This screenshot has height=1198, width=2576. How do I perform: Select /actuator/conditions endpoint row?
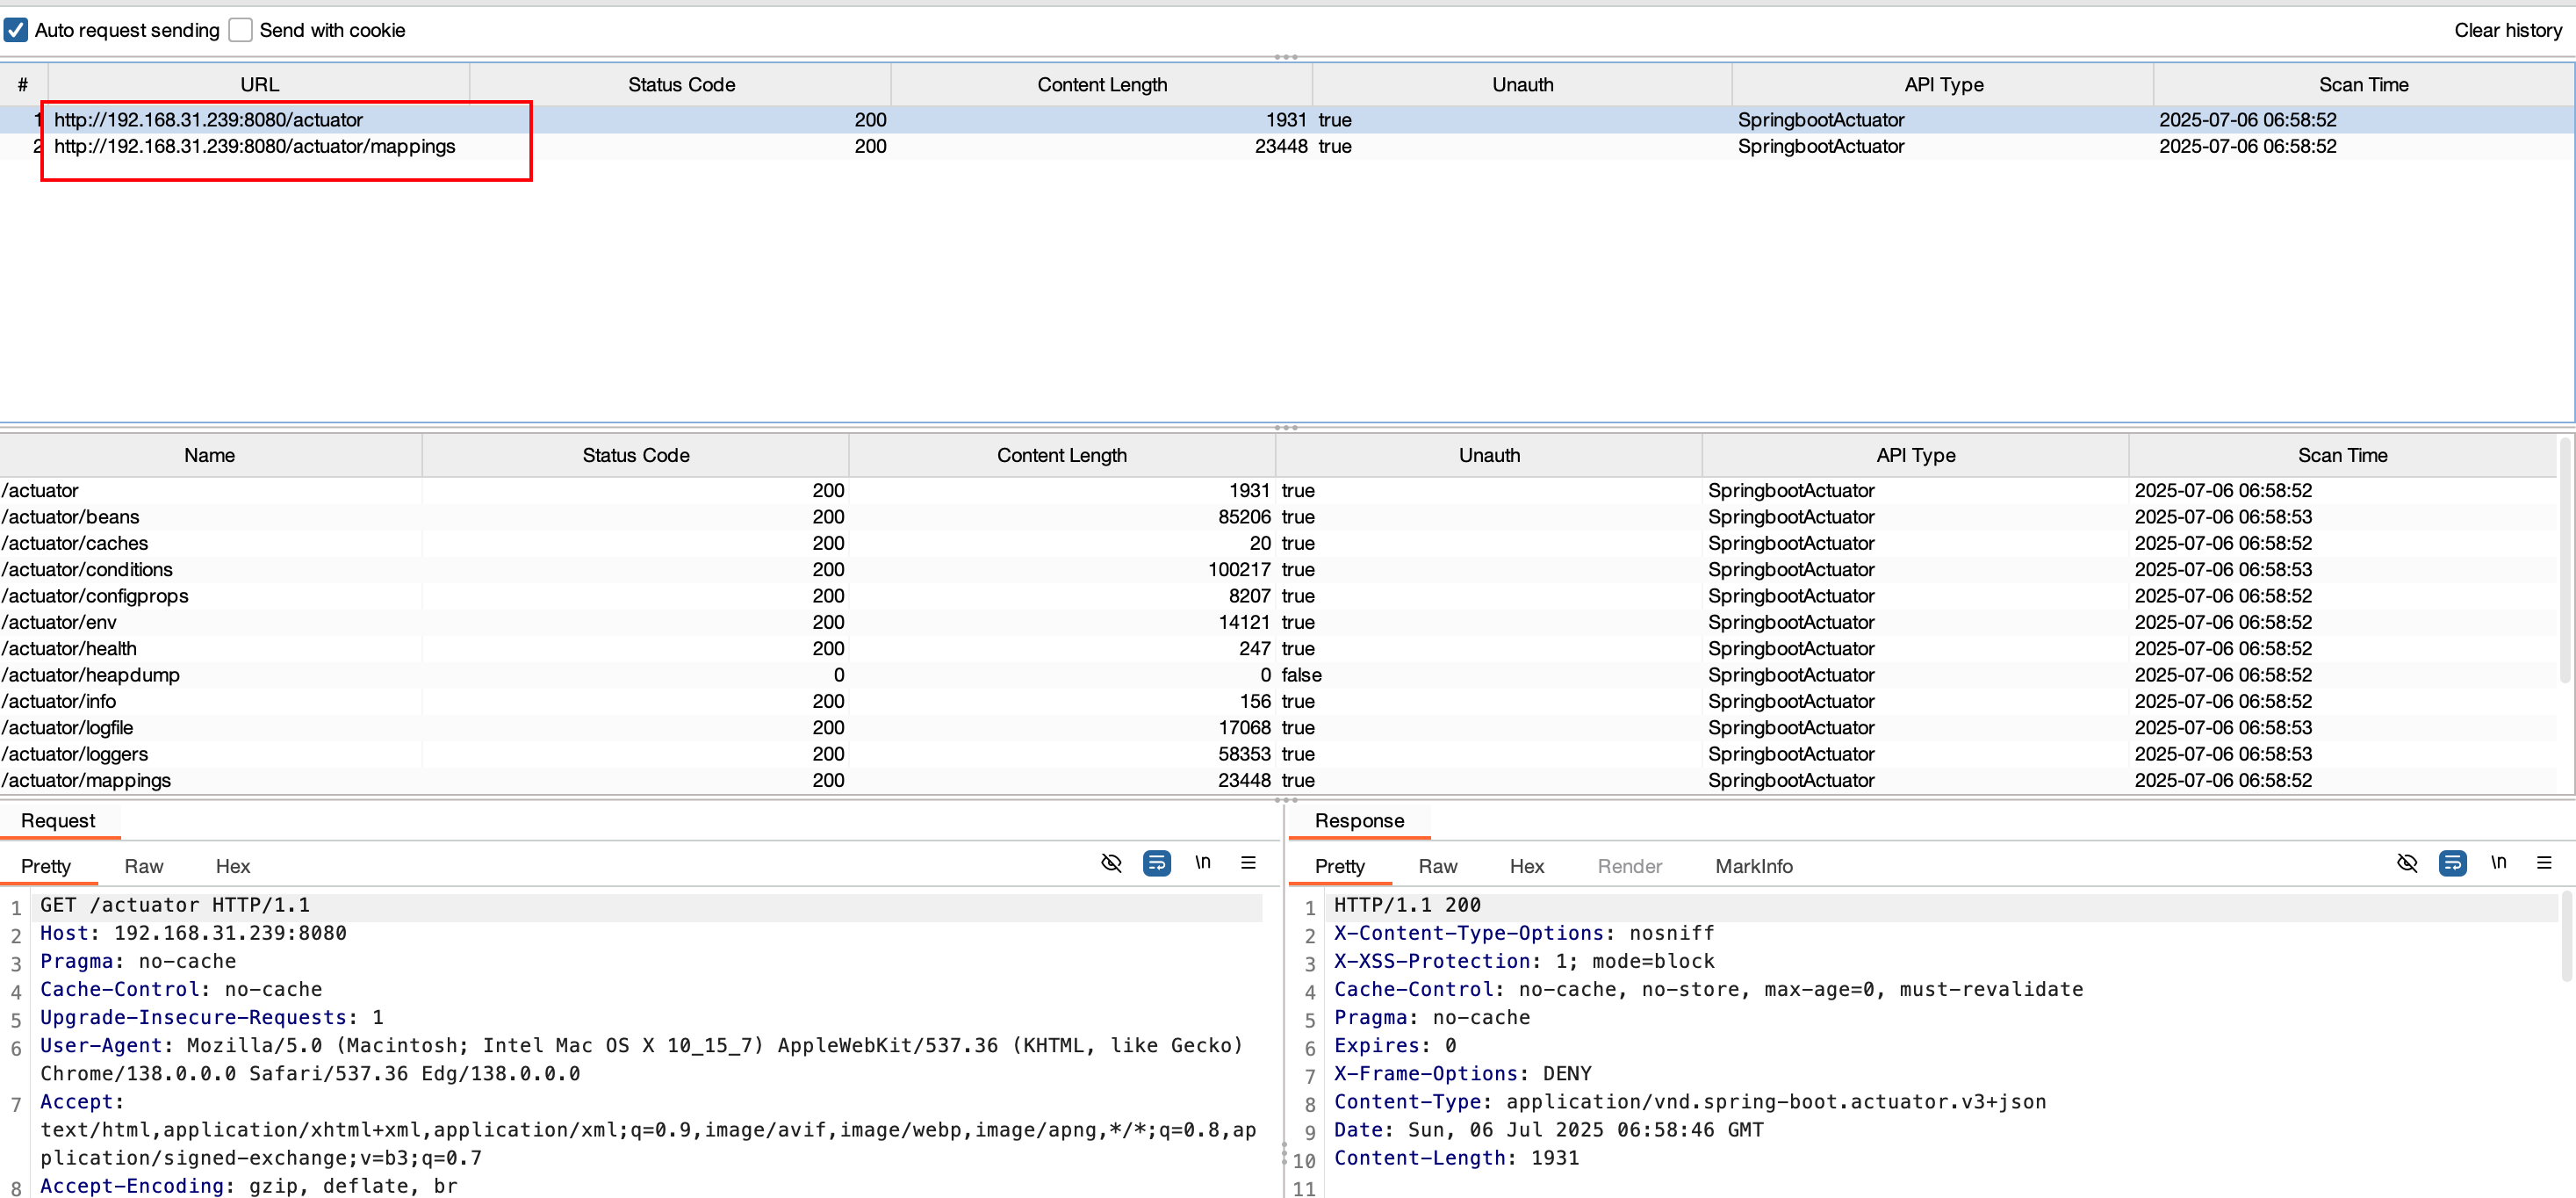coord(1278,570)
